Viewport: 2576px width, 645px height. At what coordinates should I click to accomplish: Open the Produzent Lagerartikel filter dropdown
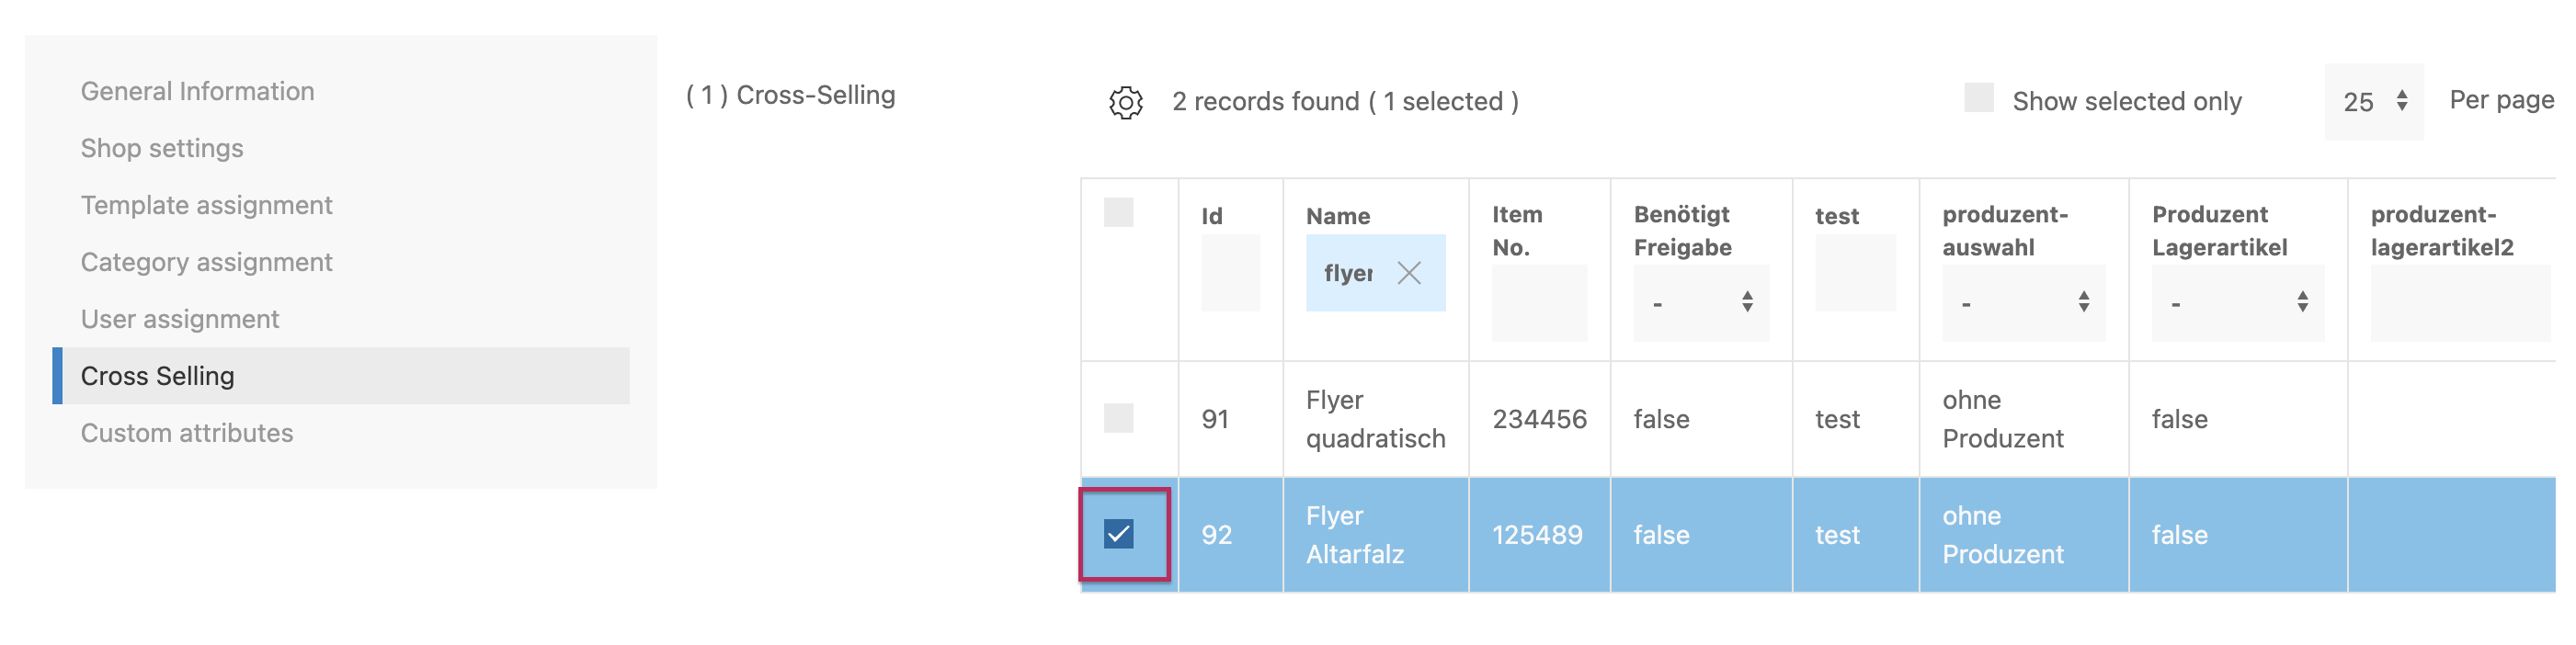click(2237, 303)
